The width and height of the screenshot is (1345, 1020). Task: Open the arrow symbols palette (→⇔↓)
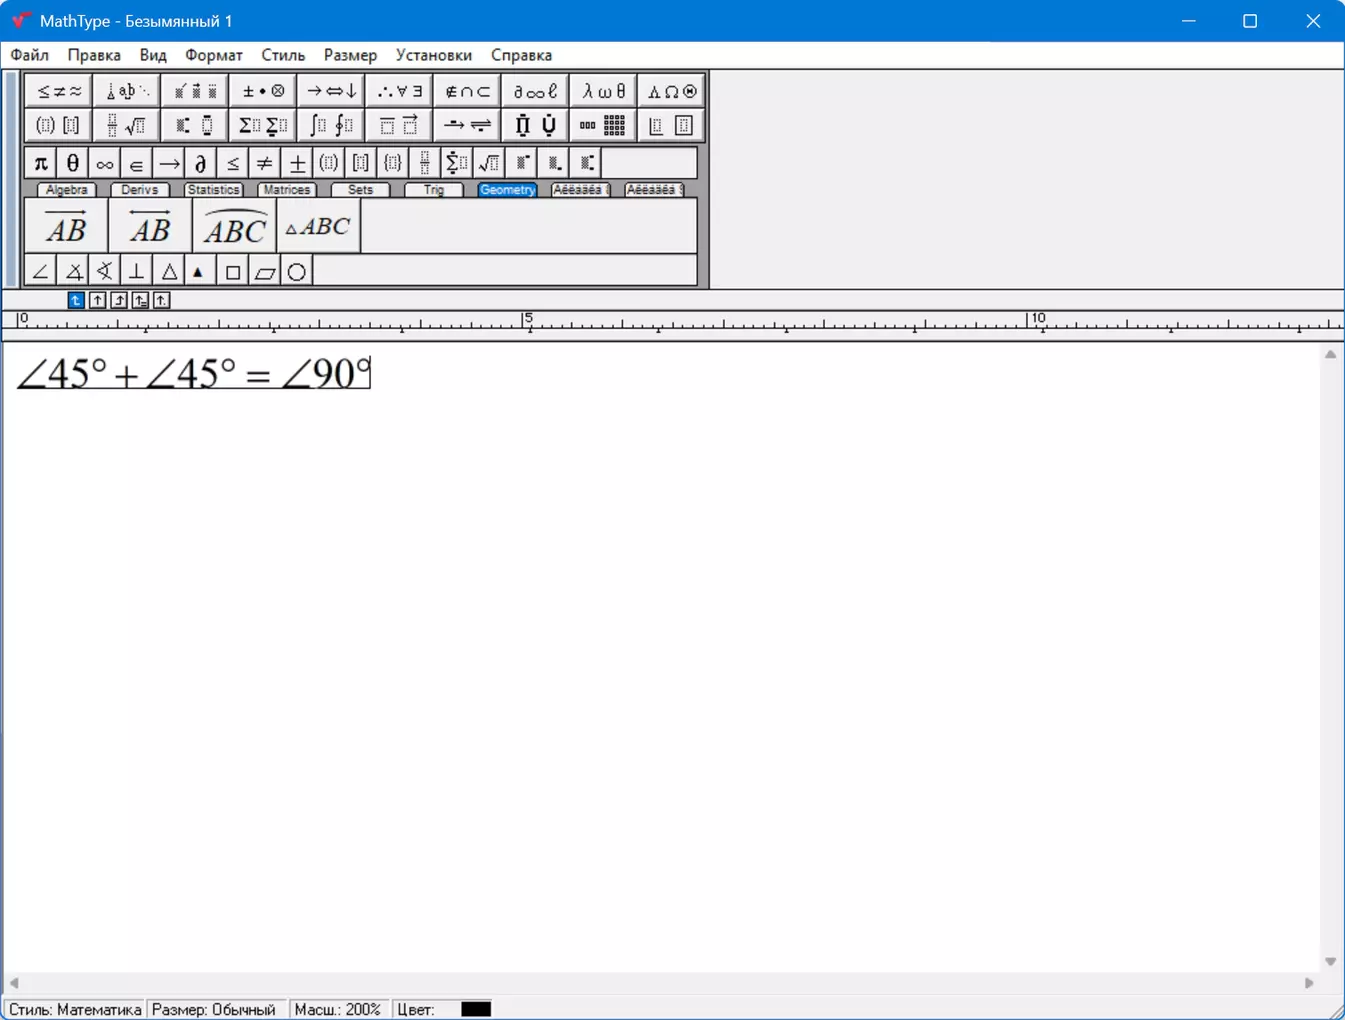[331, 91]
